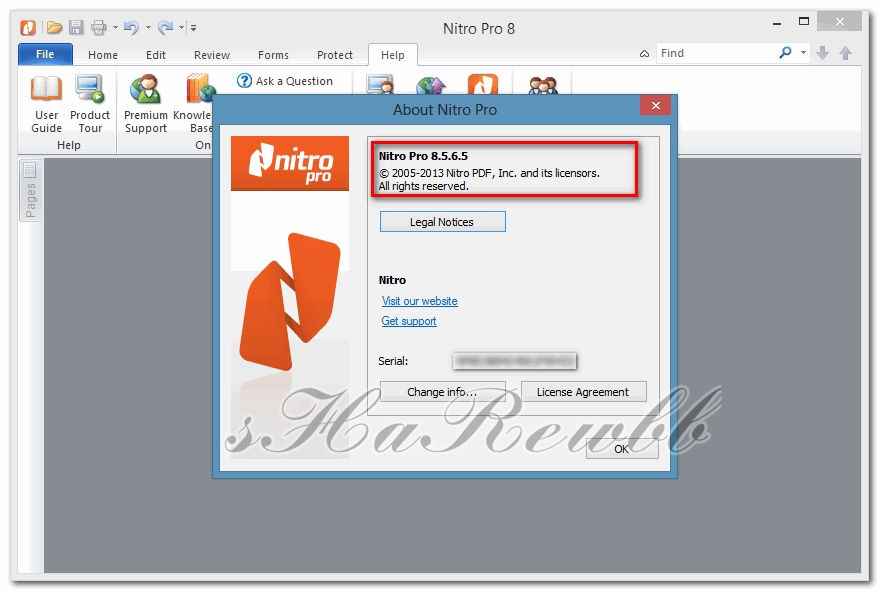880x592 pixels.
Task: Collapse the ribbon with the caret icon
Action: click(x=644, y=54)
